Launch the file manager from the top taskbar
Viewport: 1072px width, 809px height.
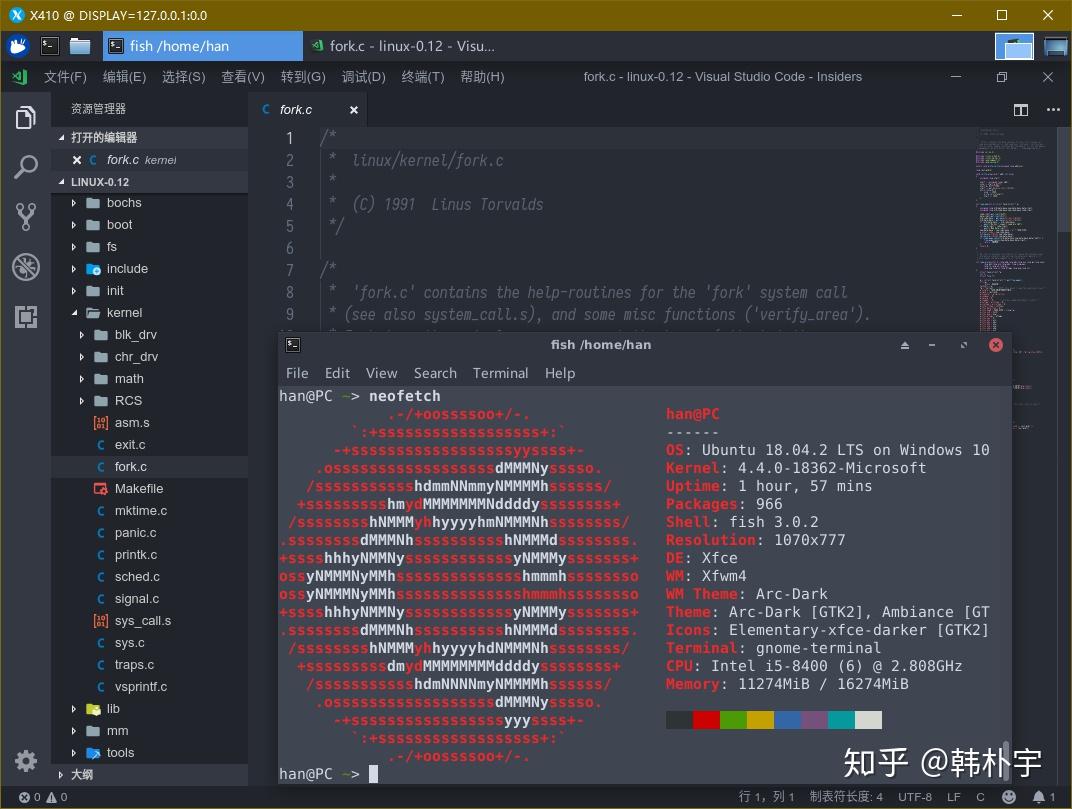pos(82,45)
